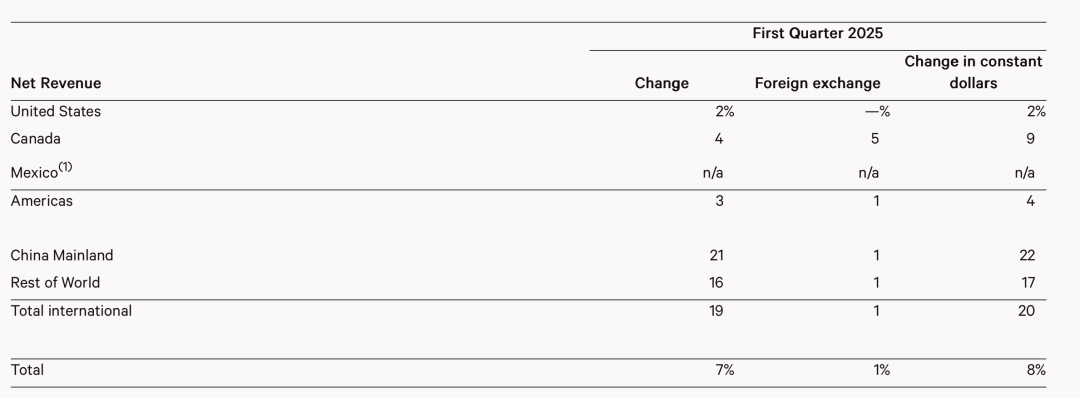
Task: Select the China Mainland row label
Action: tap(62, 255)
